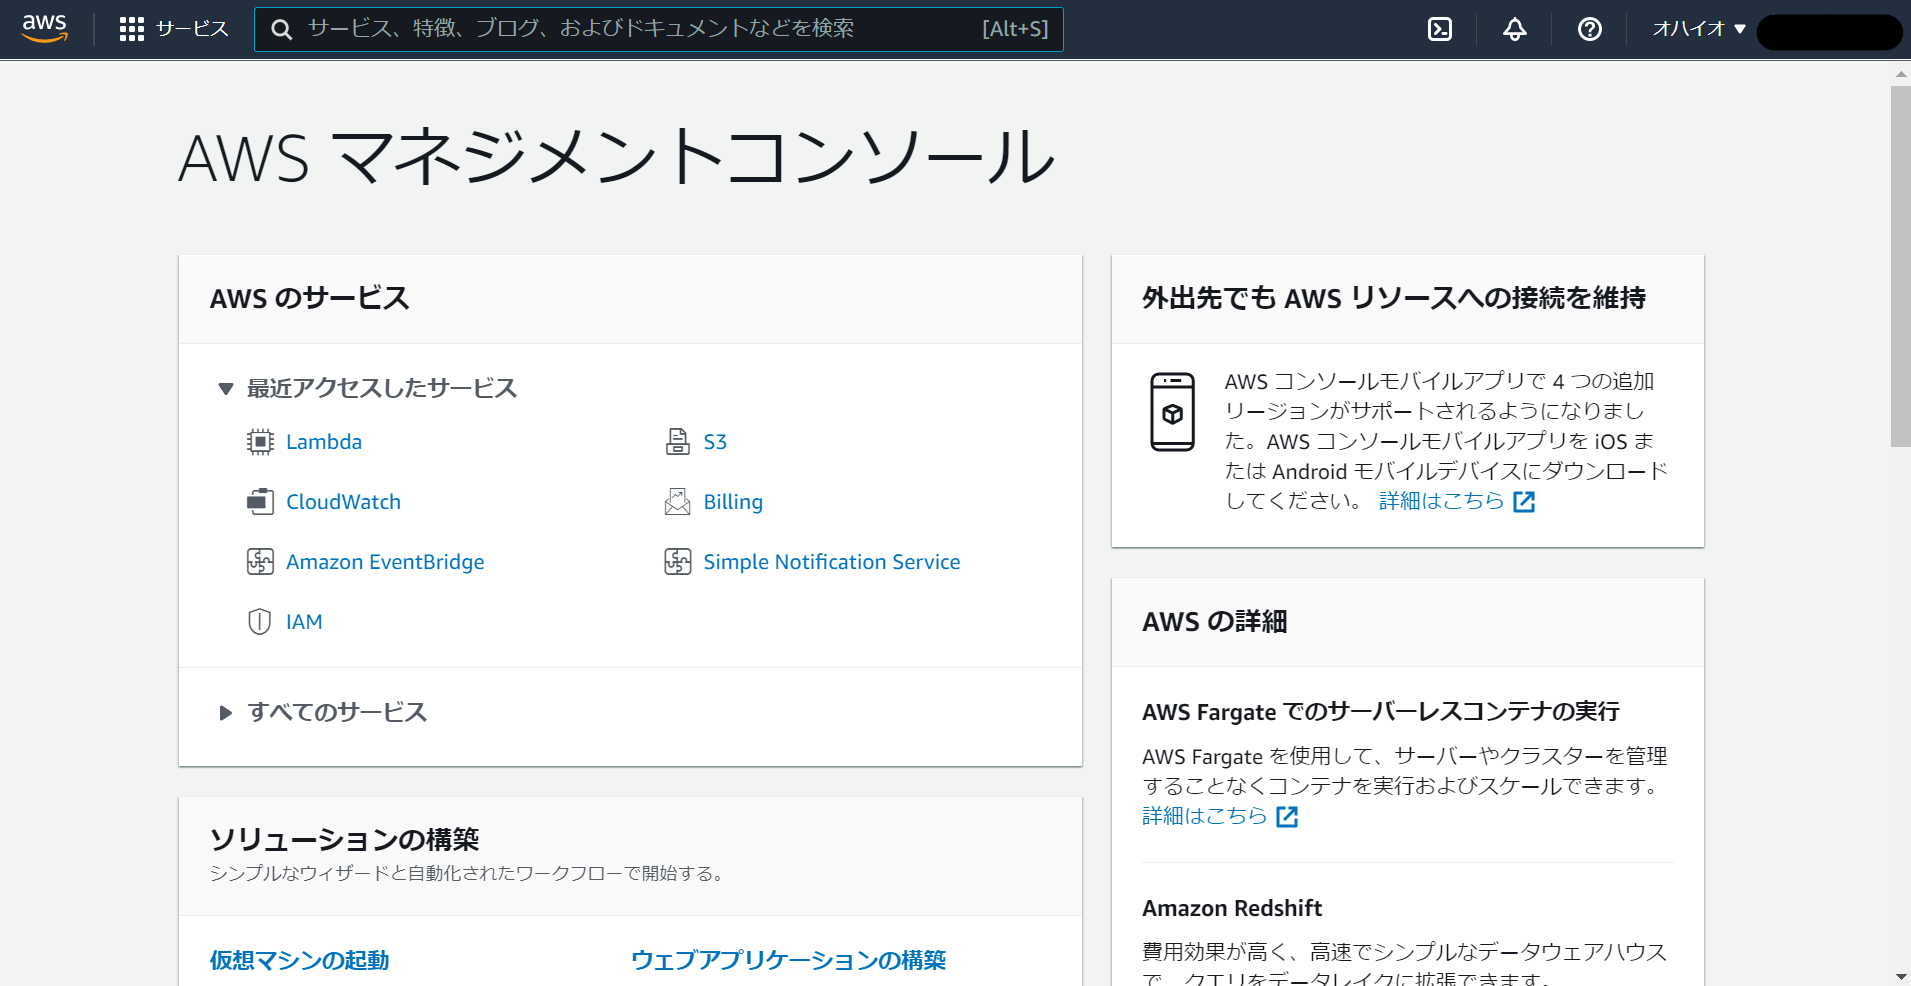
Task: Click the Lambda chip icon
Action: (260, 442)
